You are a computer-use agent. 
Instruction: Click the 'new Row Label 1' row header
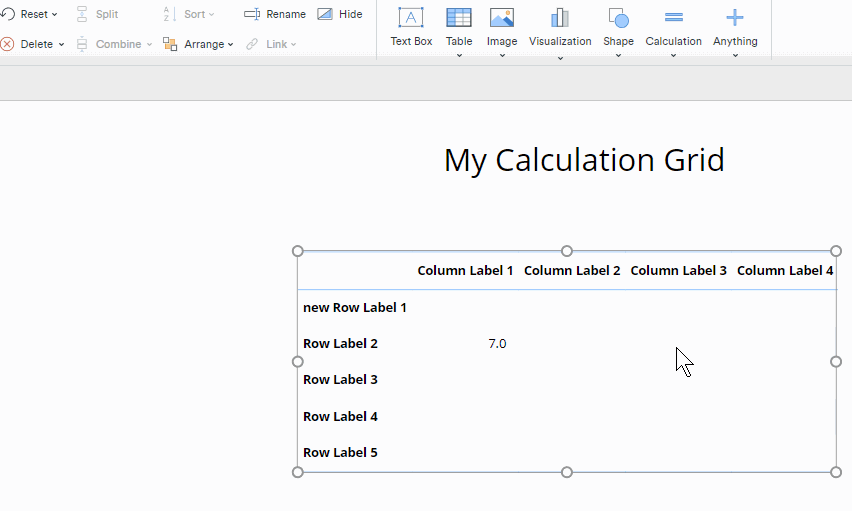pos(355,308)
